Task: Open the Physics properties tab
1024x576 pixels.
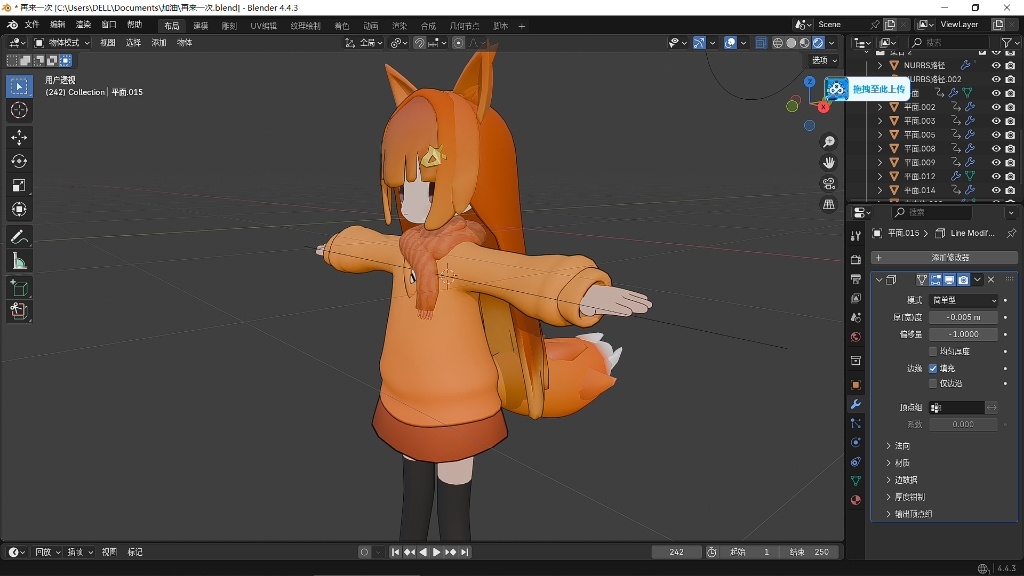Action: [x=856, y=442]
